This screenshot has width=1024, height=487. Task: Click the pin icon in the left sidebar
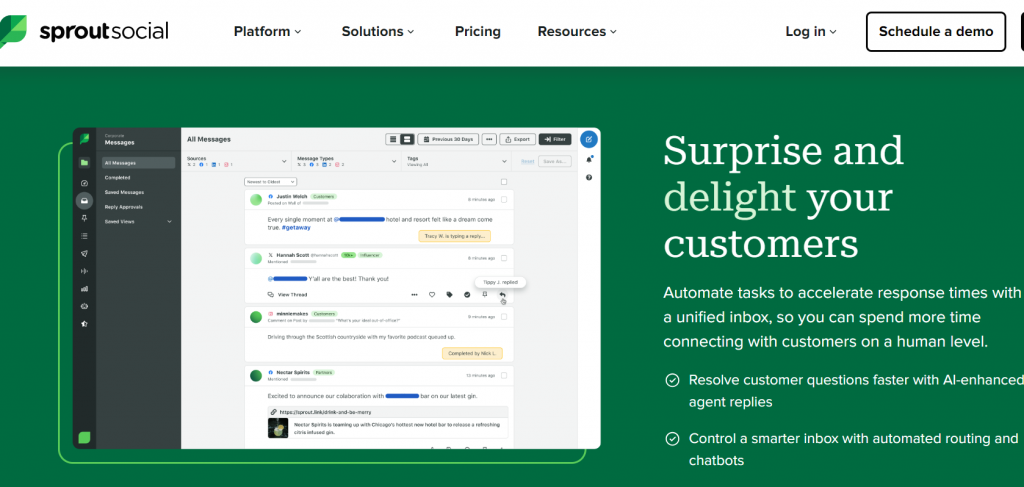[84, 219]
